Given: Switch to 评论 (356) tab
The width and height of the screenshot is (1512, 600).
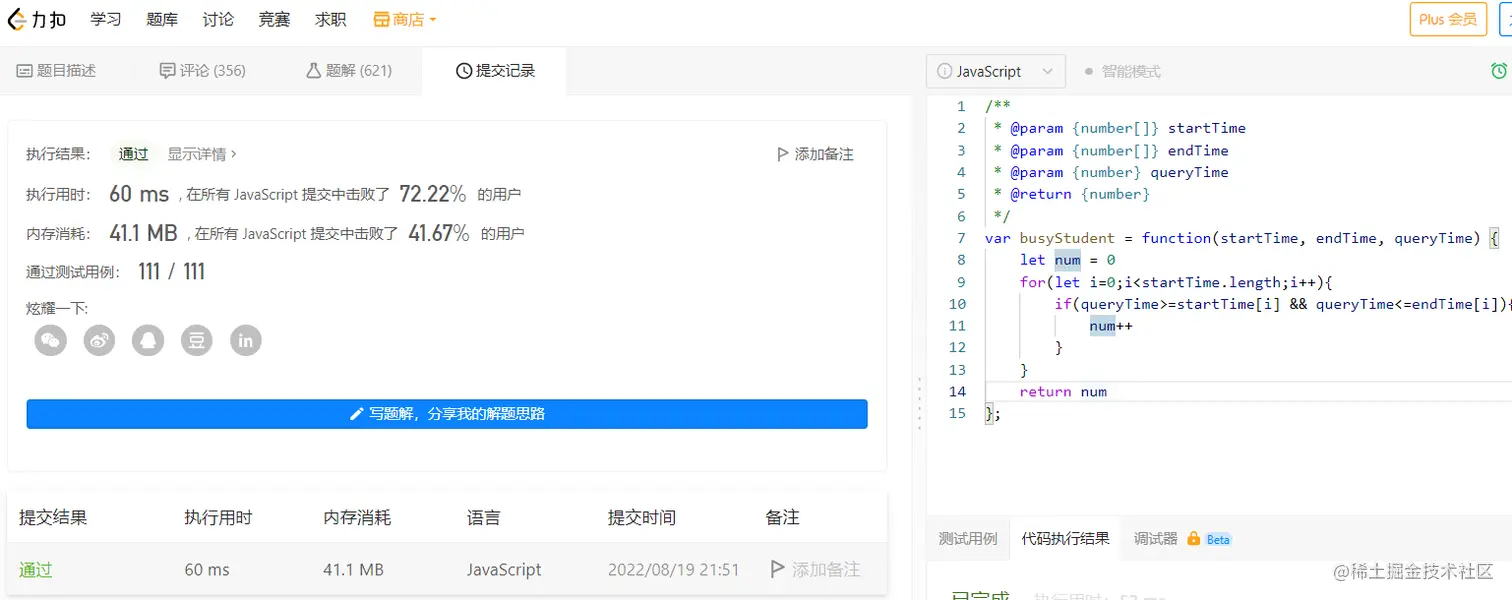Looking at the screenshot, I should point(203,71).
